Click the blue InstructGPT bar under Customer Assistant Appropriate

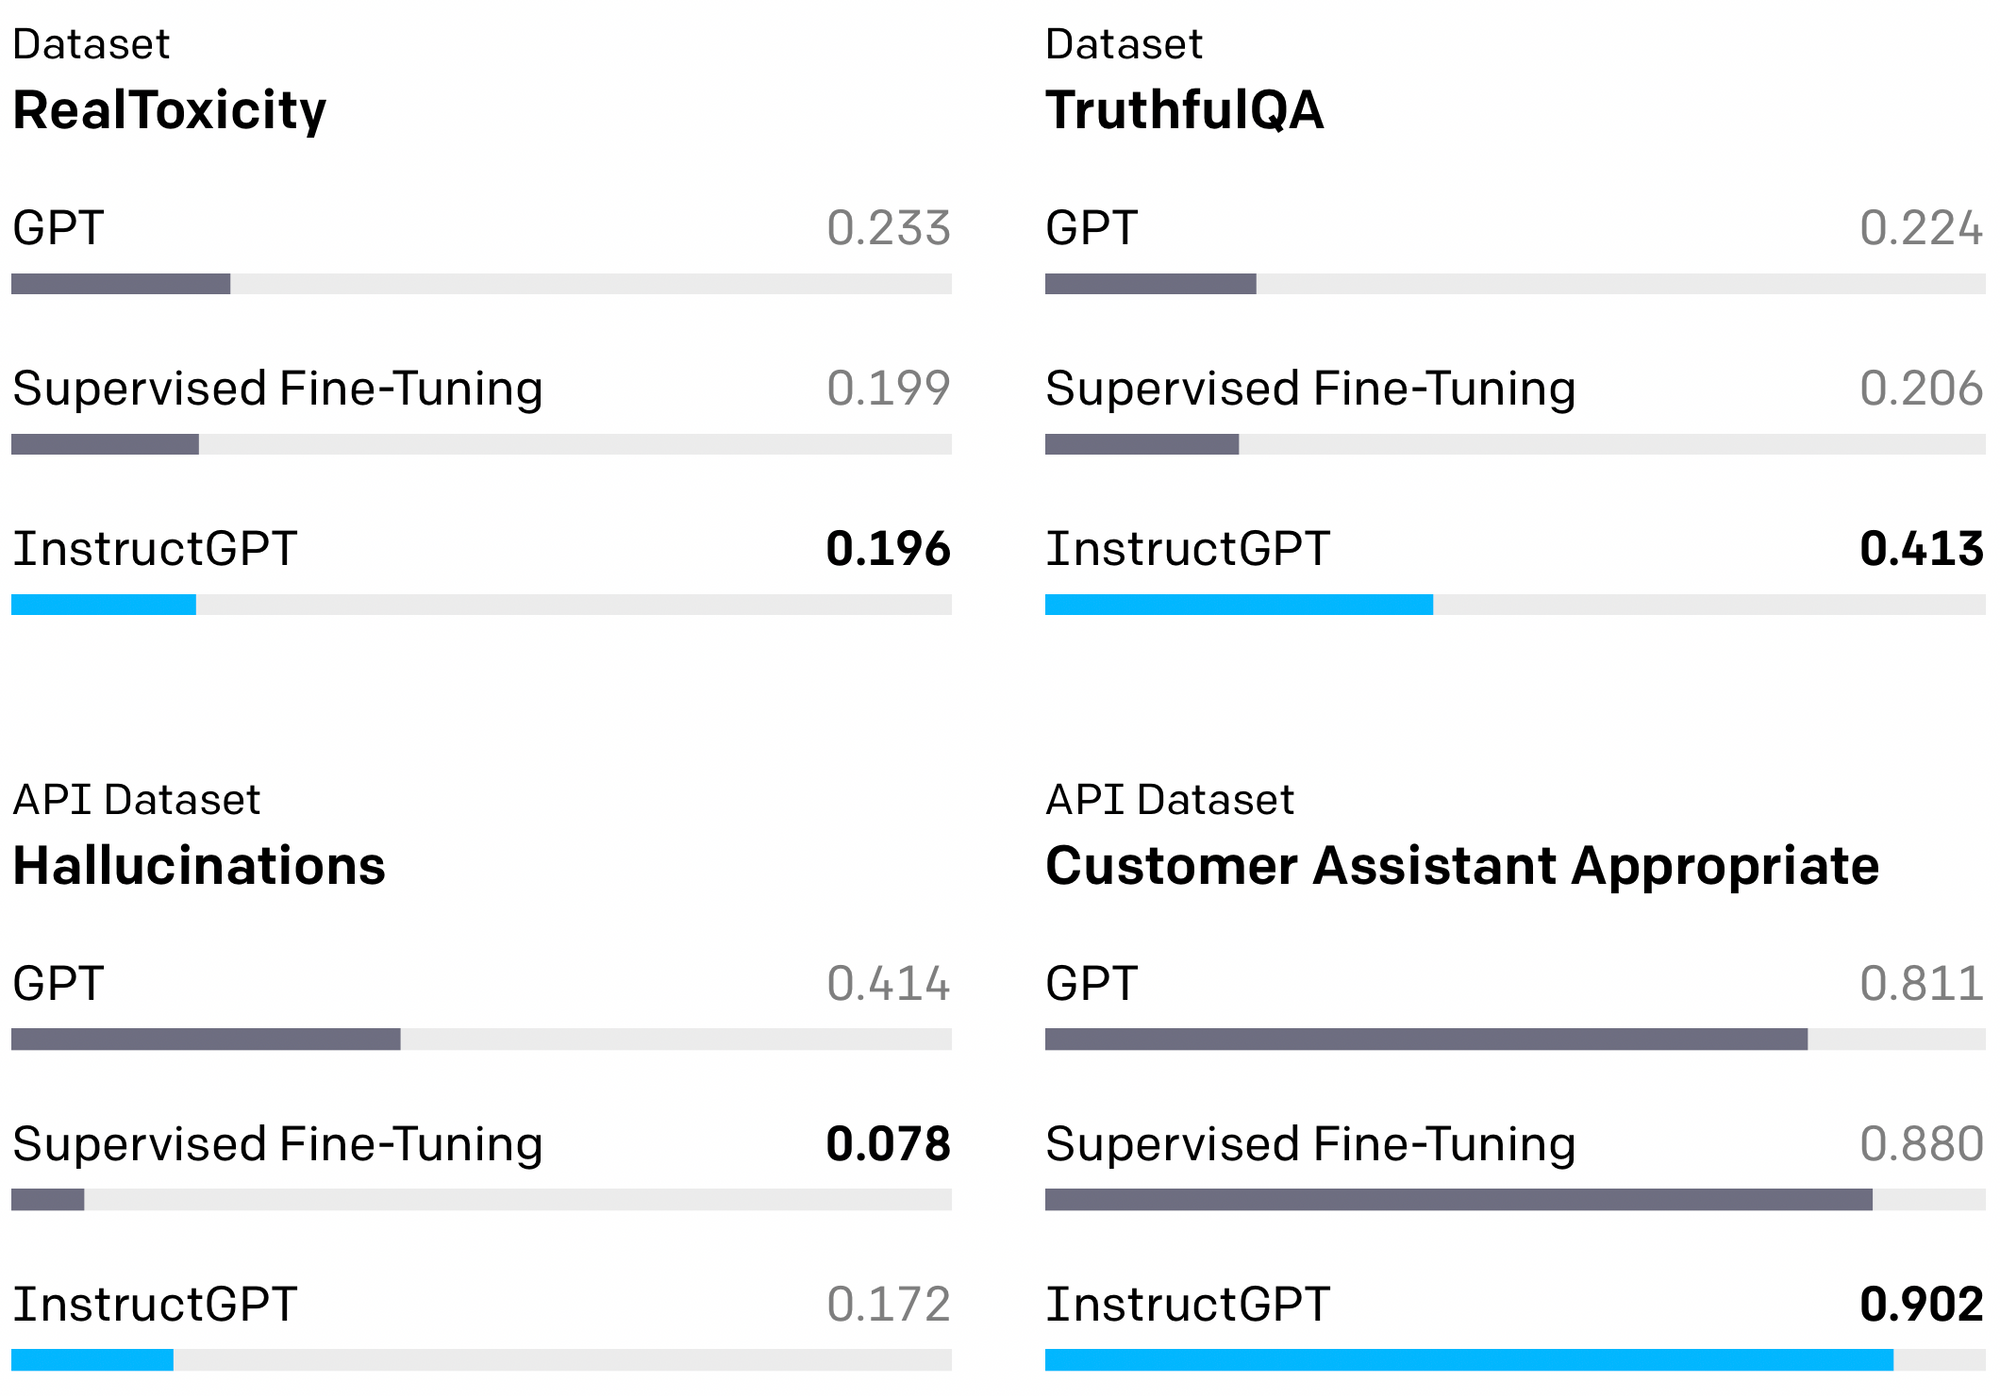[x=1468, y=1360]
